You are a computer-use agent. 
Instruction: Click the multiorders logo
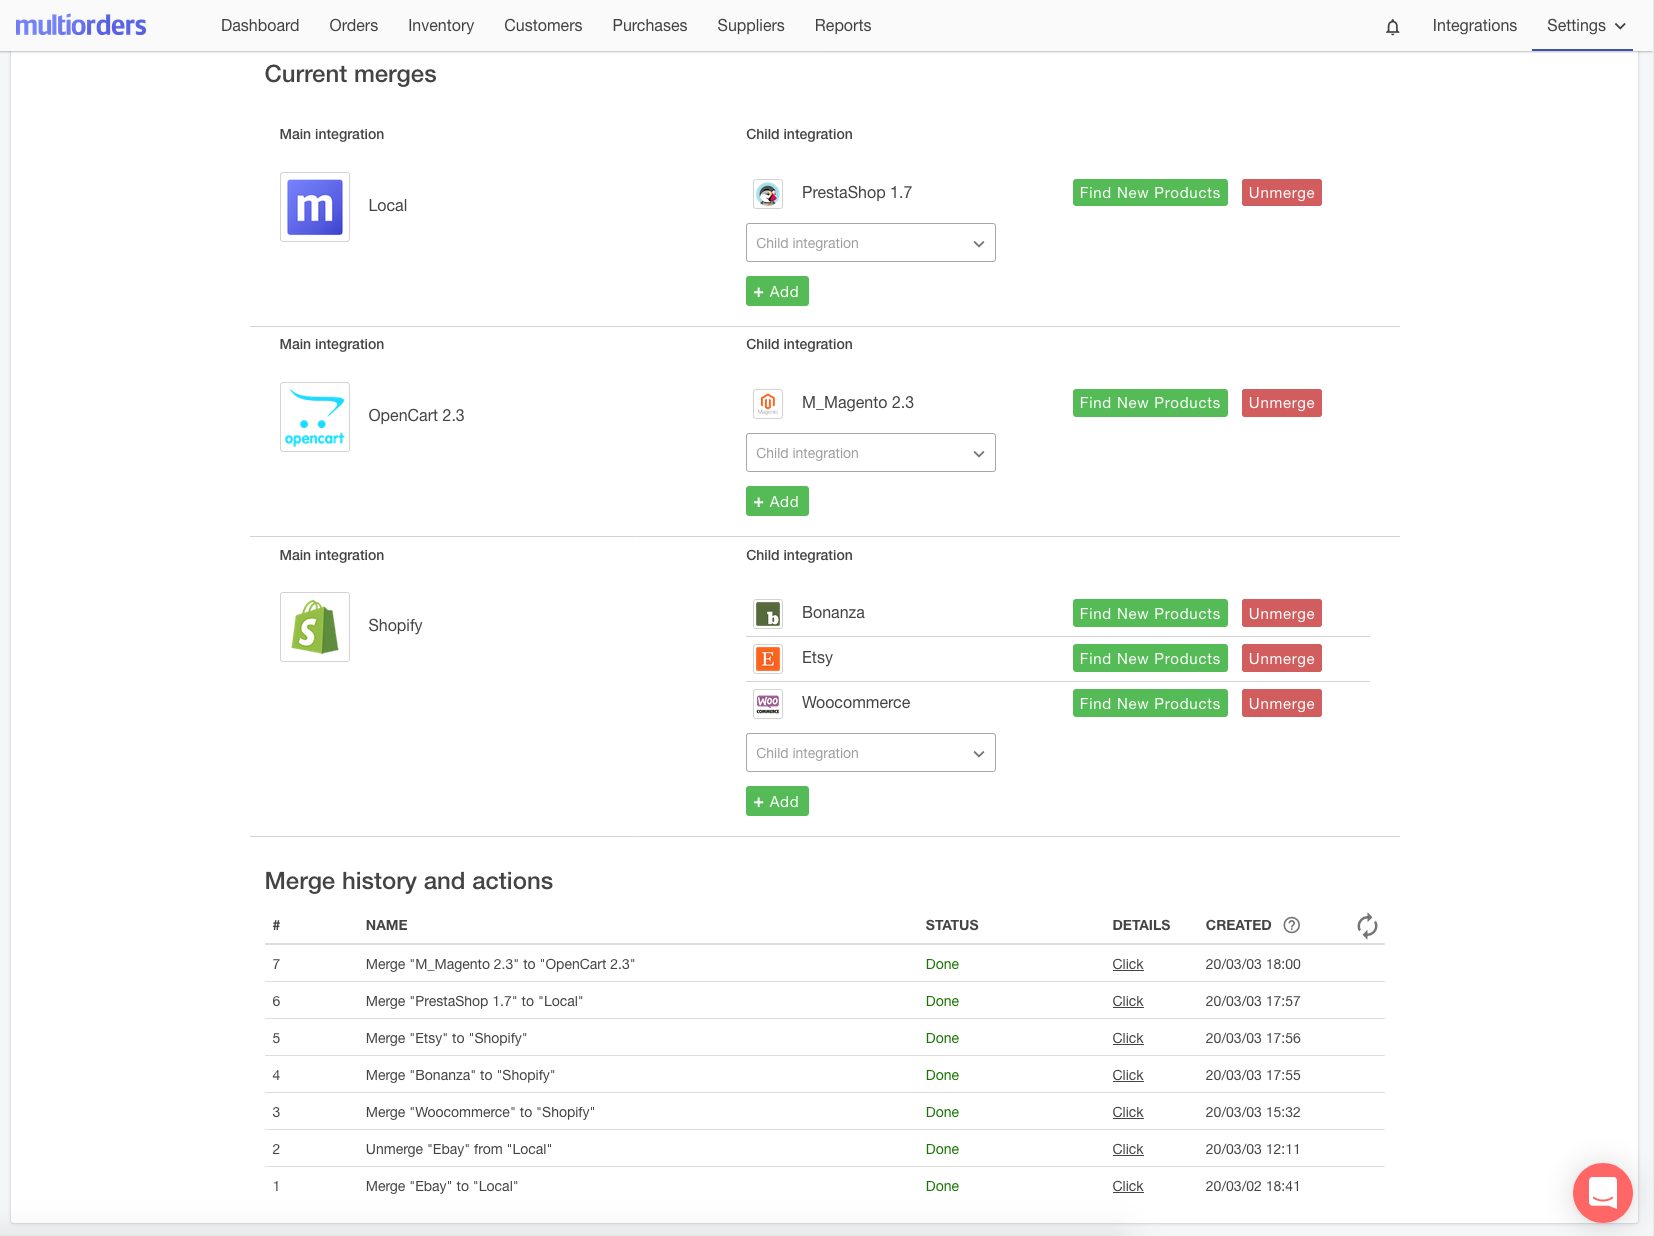81,26
